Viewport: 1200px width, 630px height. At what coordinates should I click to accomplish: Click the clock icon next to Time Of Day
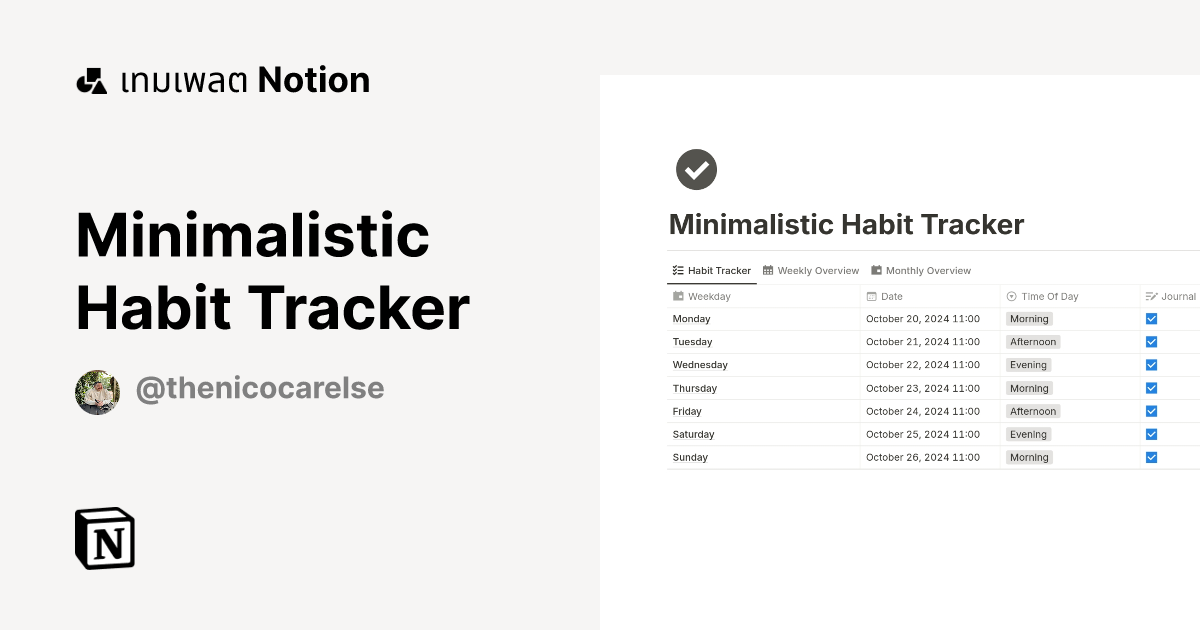click(x=1011, y=296)
